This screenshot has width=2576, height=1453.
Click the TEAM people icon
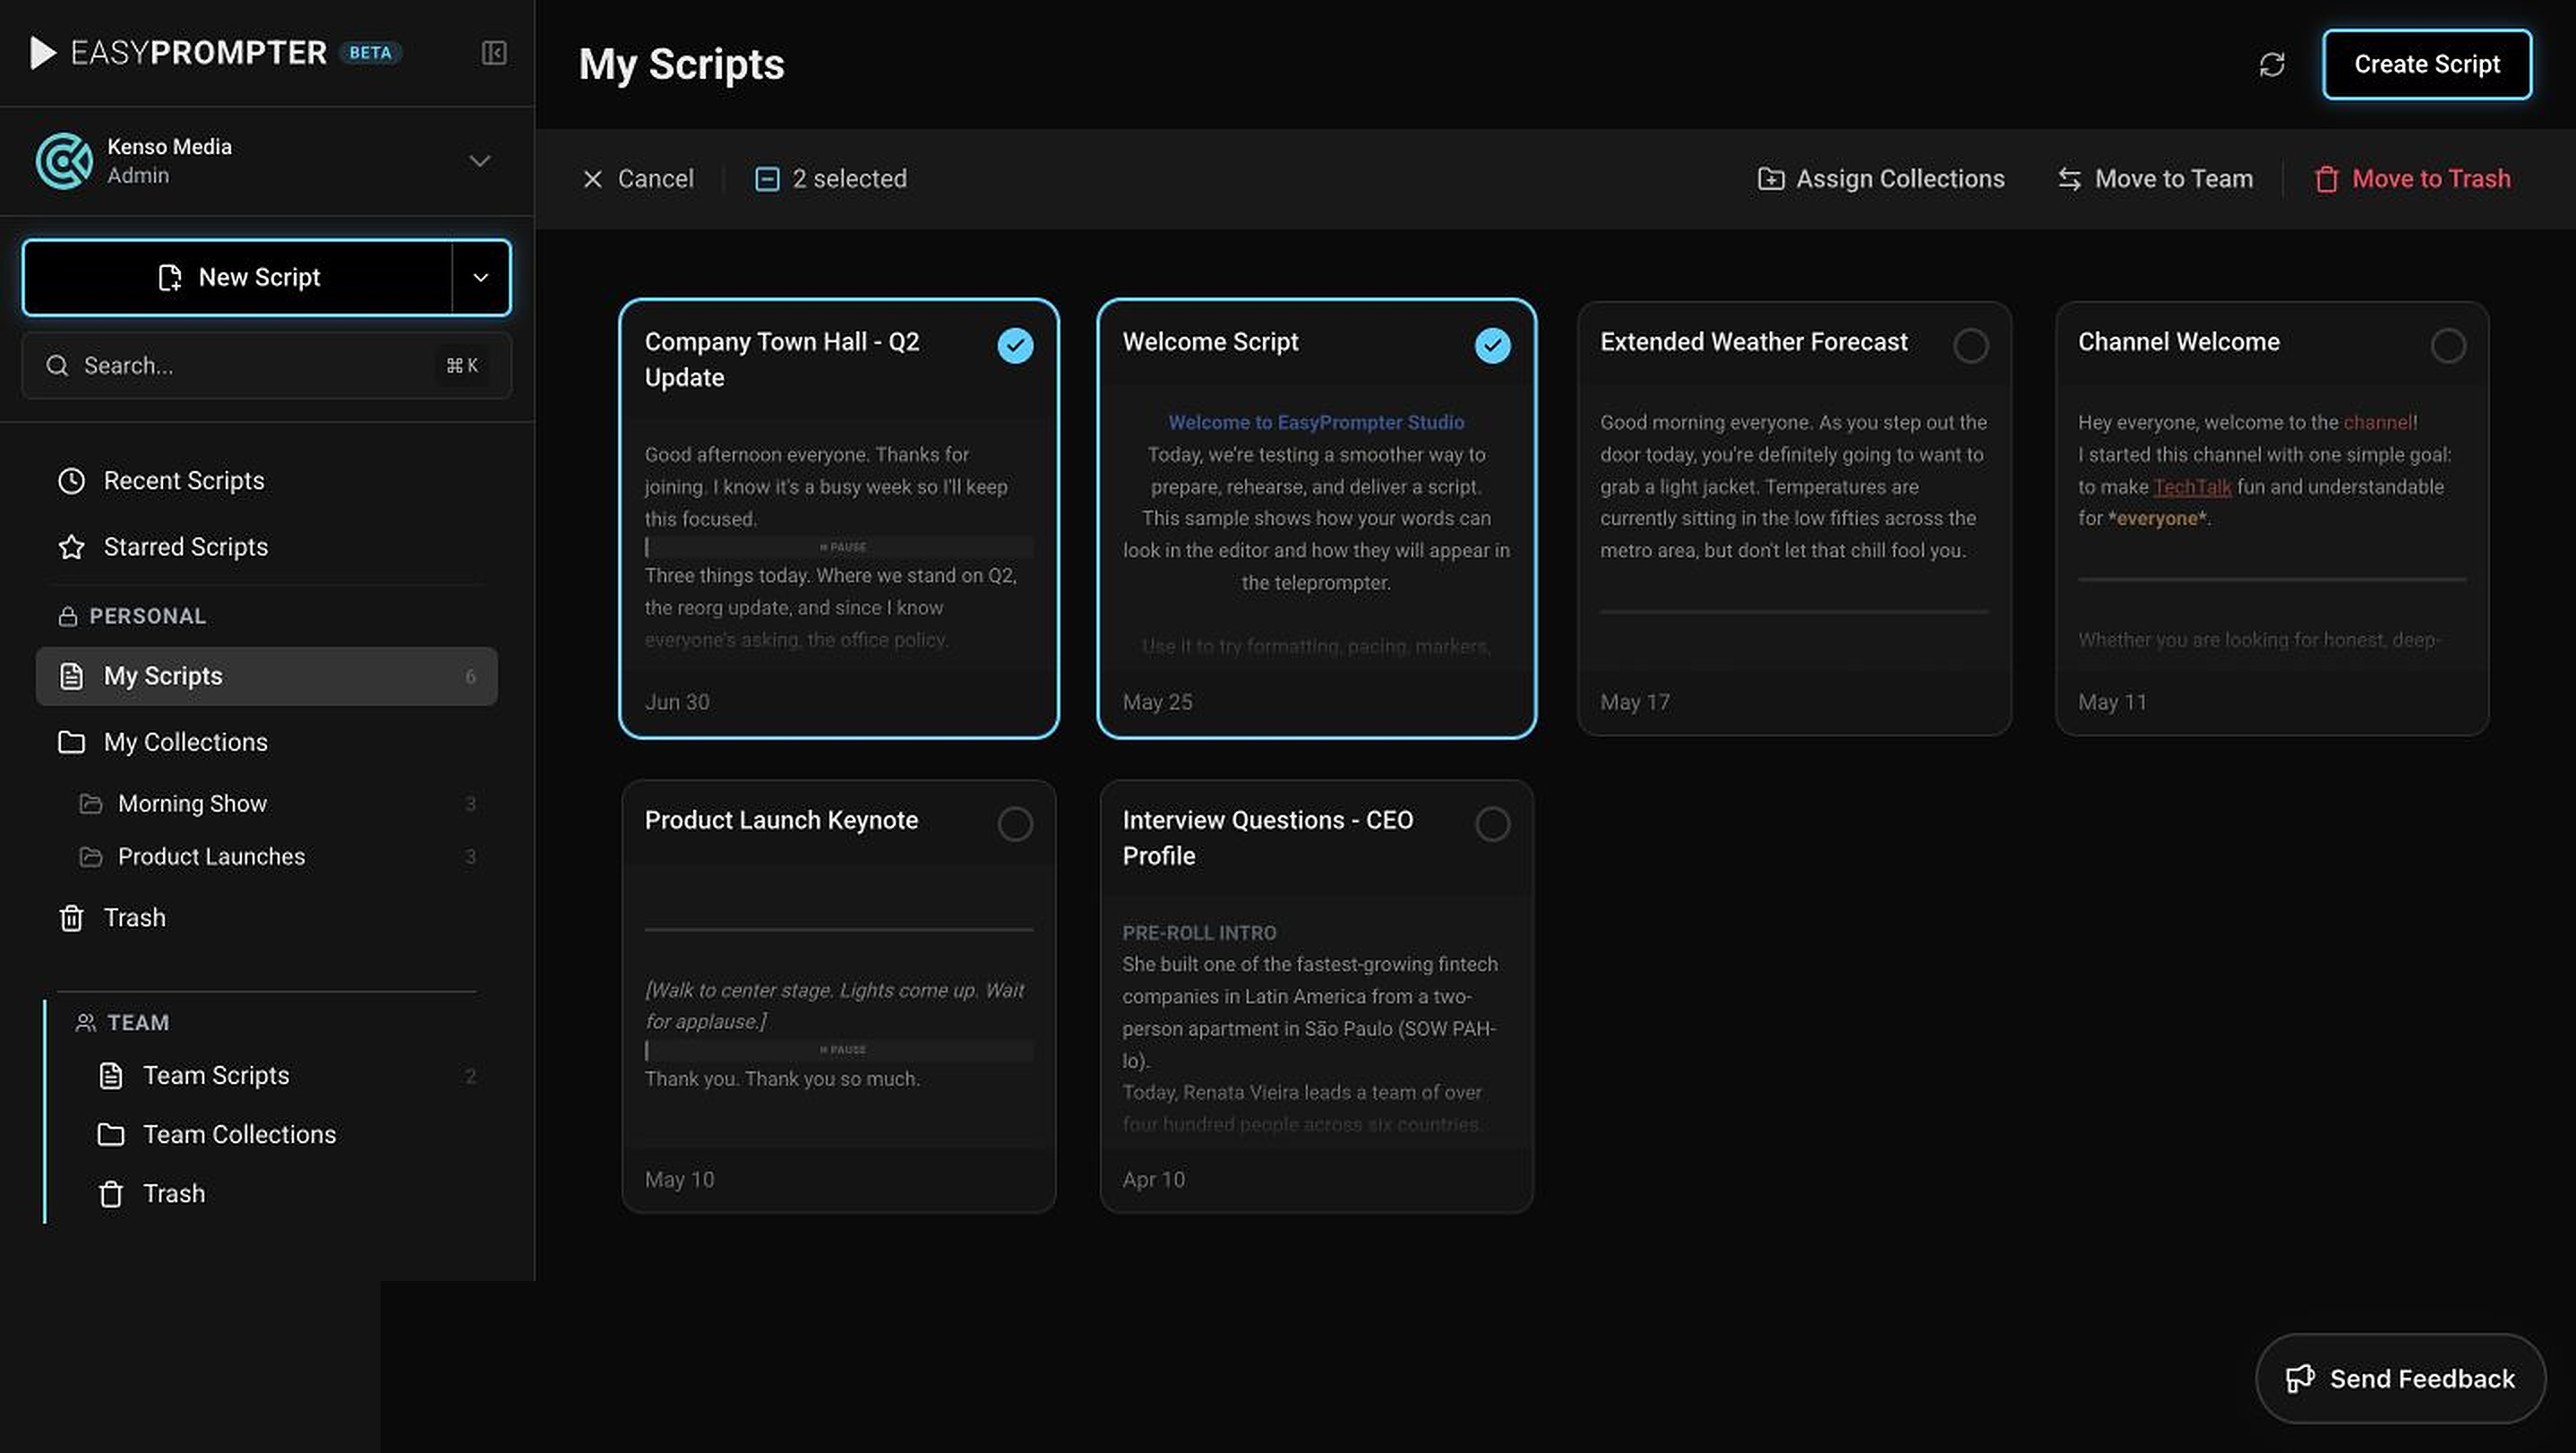click(x=86, y=1023)
